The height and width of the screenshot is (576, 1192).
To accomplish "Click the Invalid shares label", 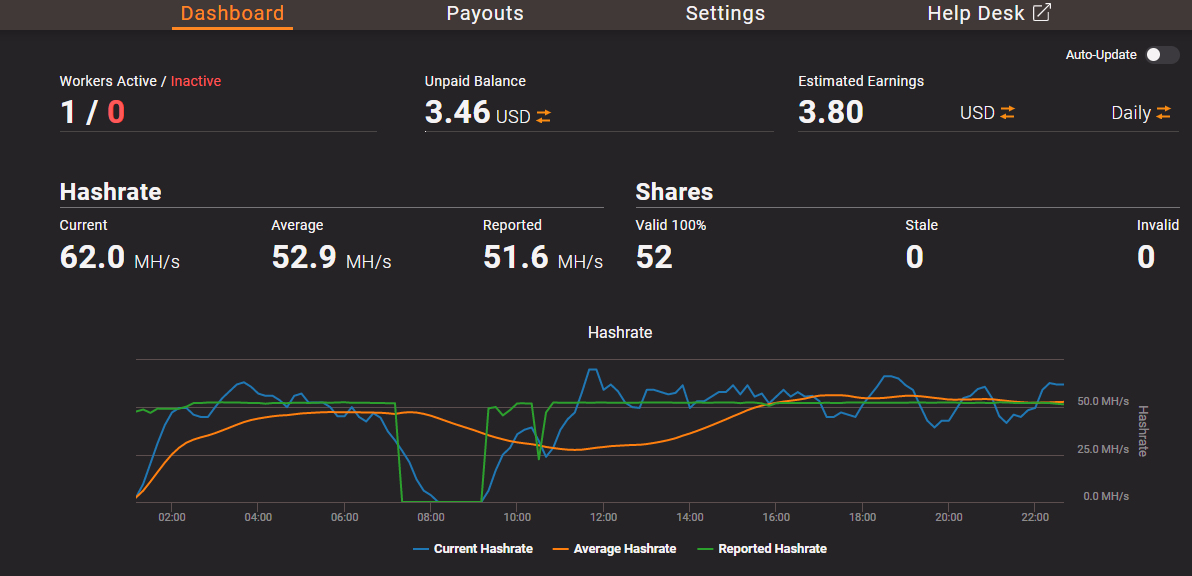I will coord(1158,225).
